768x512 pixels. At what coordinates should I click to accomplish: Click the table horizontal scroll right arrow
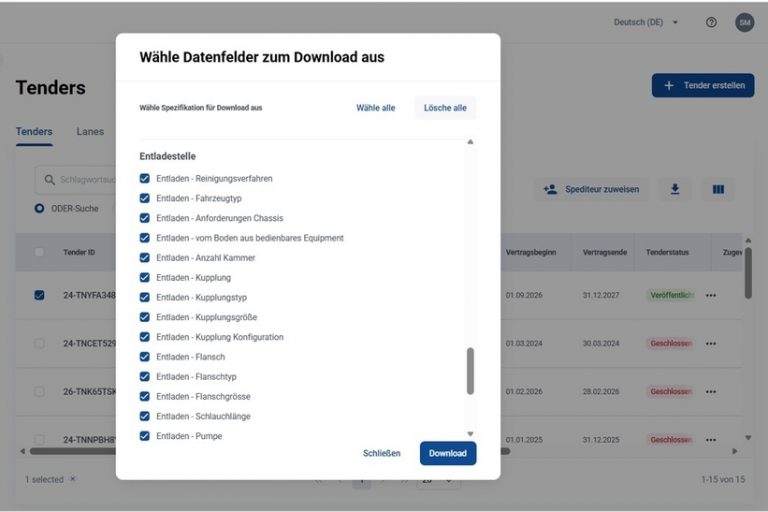734,451
